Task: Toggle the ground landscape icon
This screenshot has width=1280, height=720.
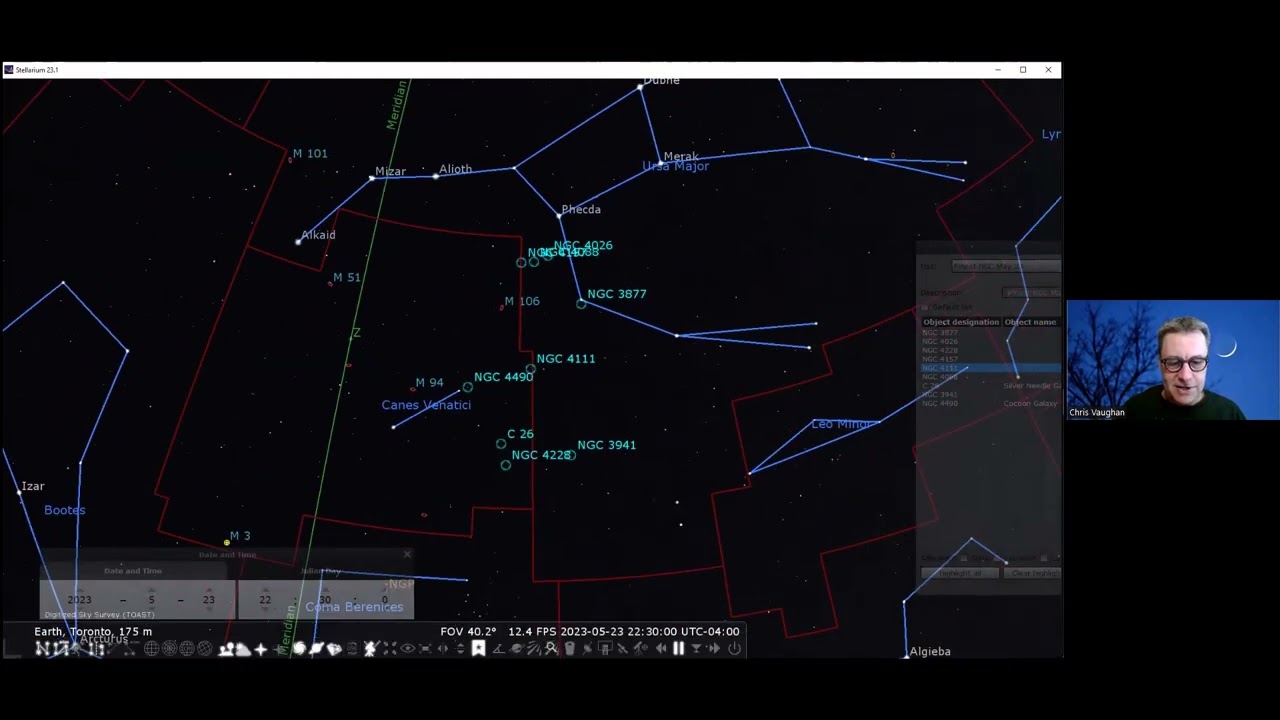Action: [226, 648]
